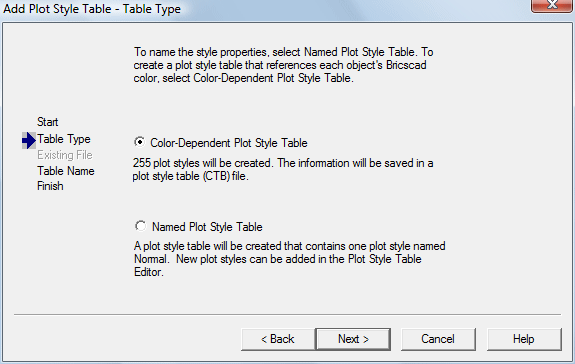Close the Add Plot Style Table dialog
Image resolution: width=575 pixels, height=364 pixels.
pos(552,6)
